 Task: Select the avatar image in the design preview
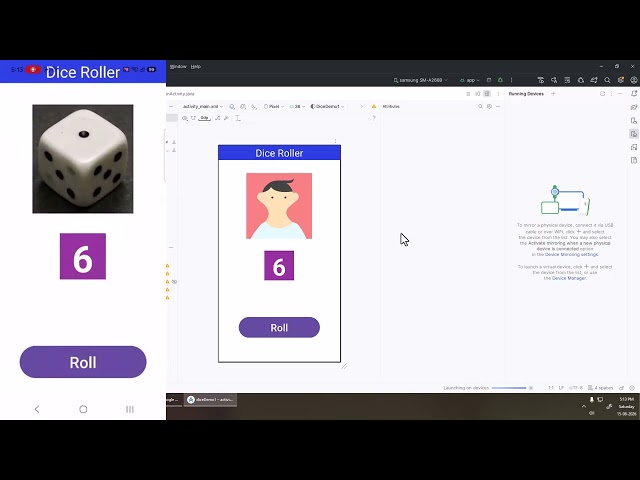point(279,206)
